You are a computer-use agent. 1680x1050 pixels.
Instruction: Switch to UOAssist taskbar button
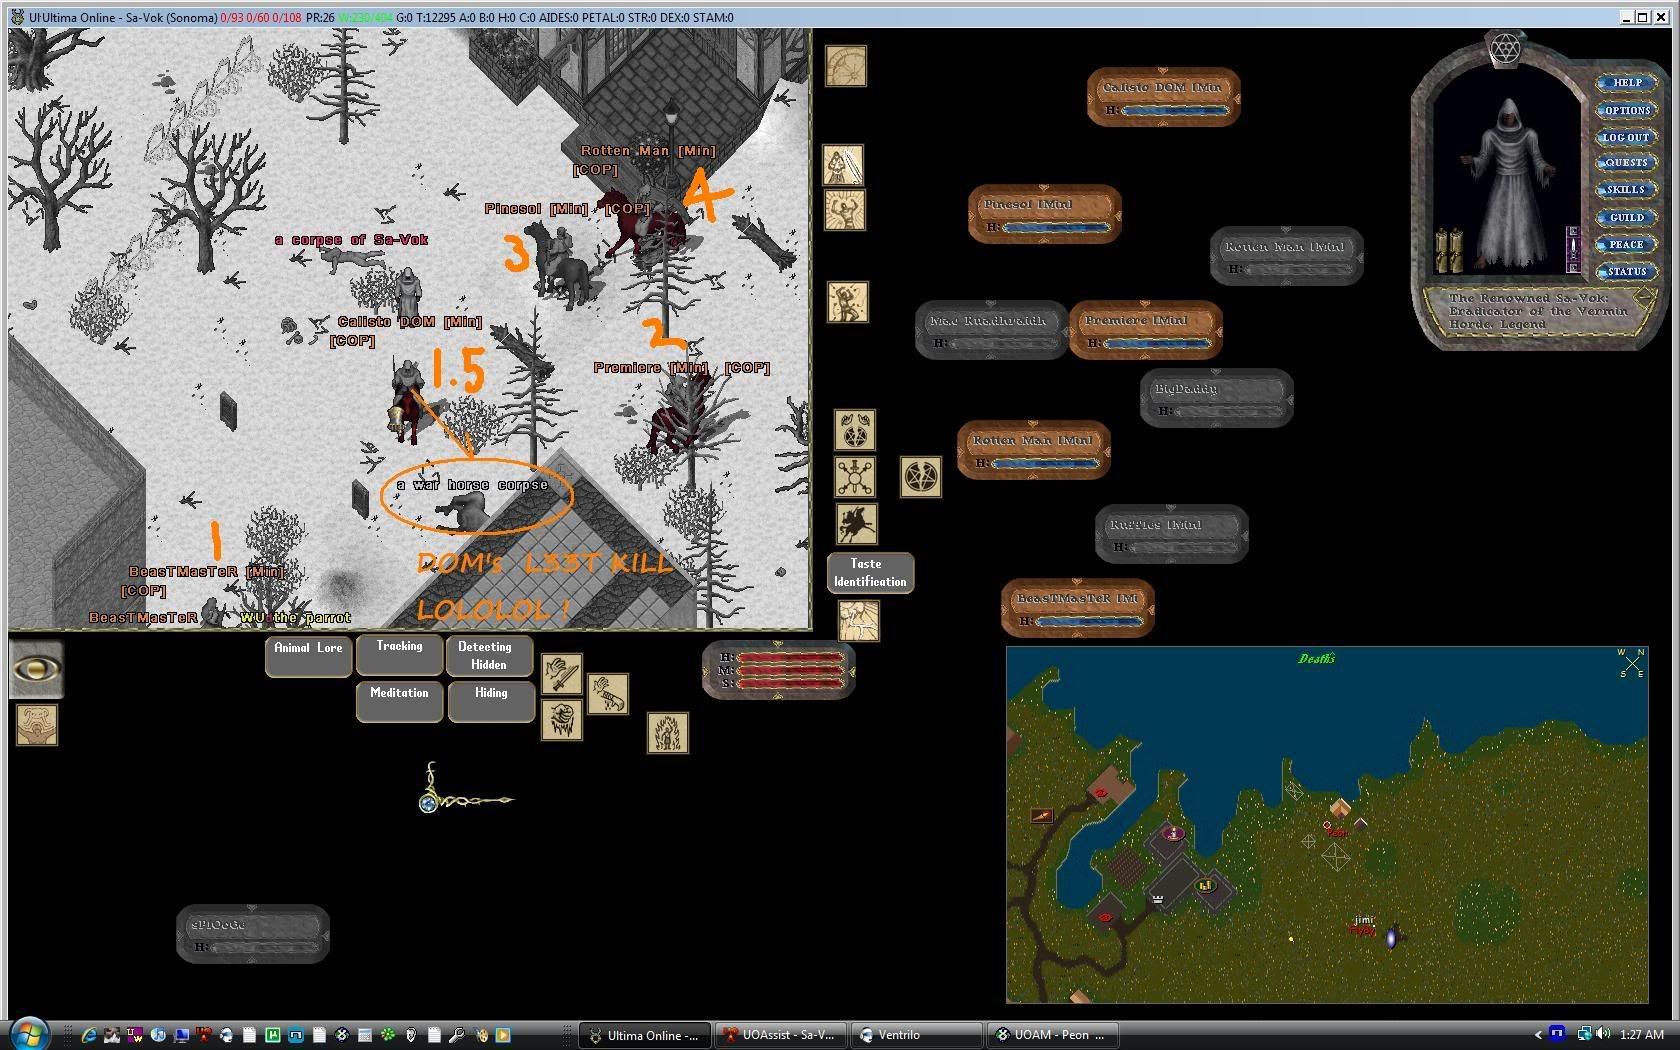tap(781, 1035)
